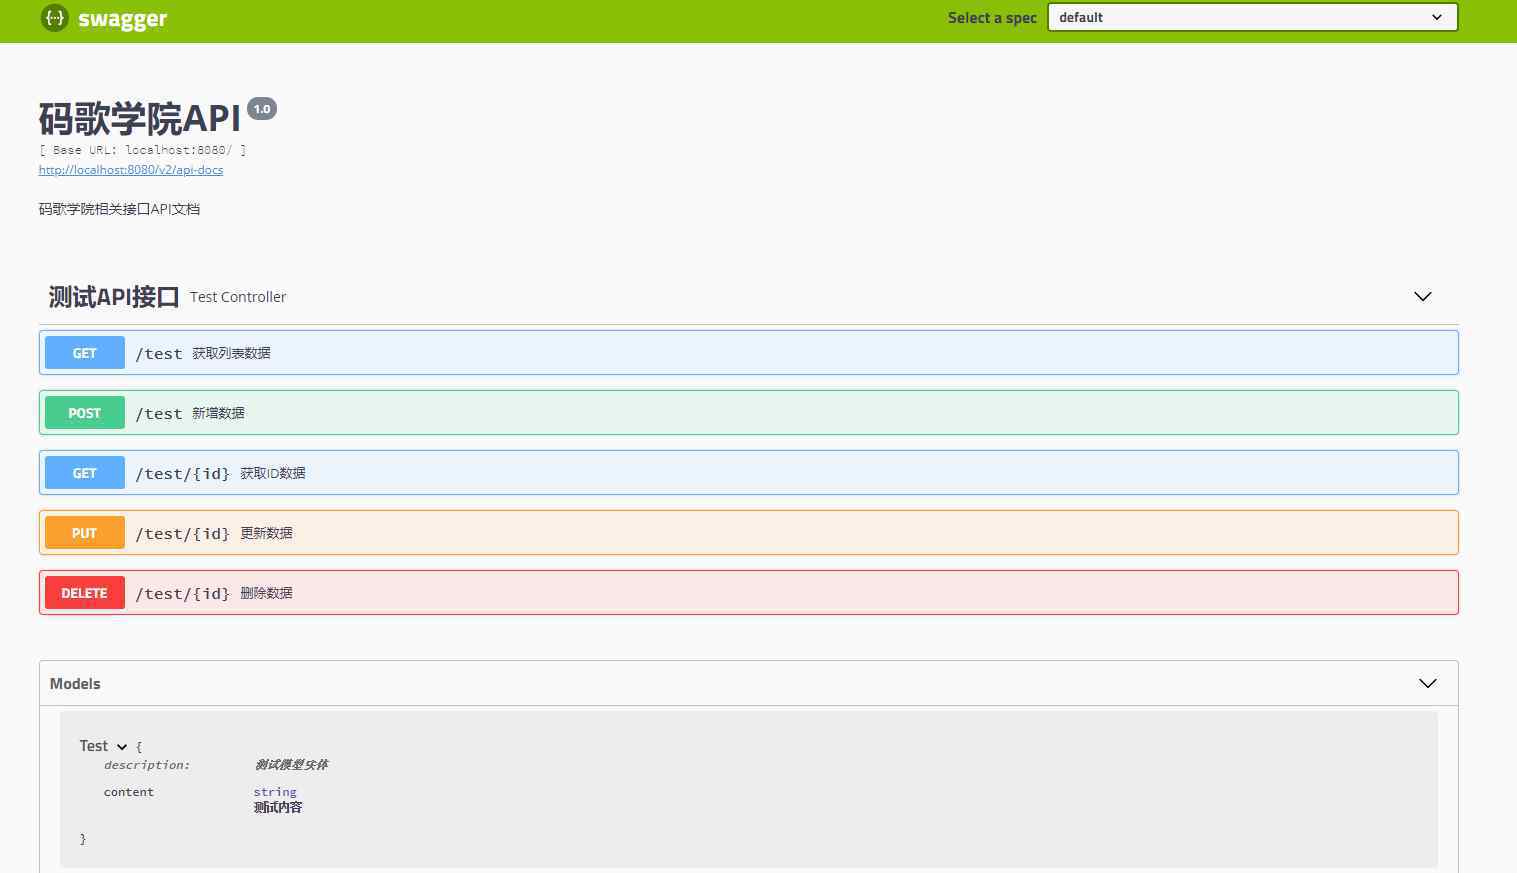Click the Base URL text

tap(142, 150)
